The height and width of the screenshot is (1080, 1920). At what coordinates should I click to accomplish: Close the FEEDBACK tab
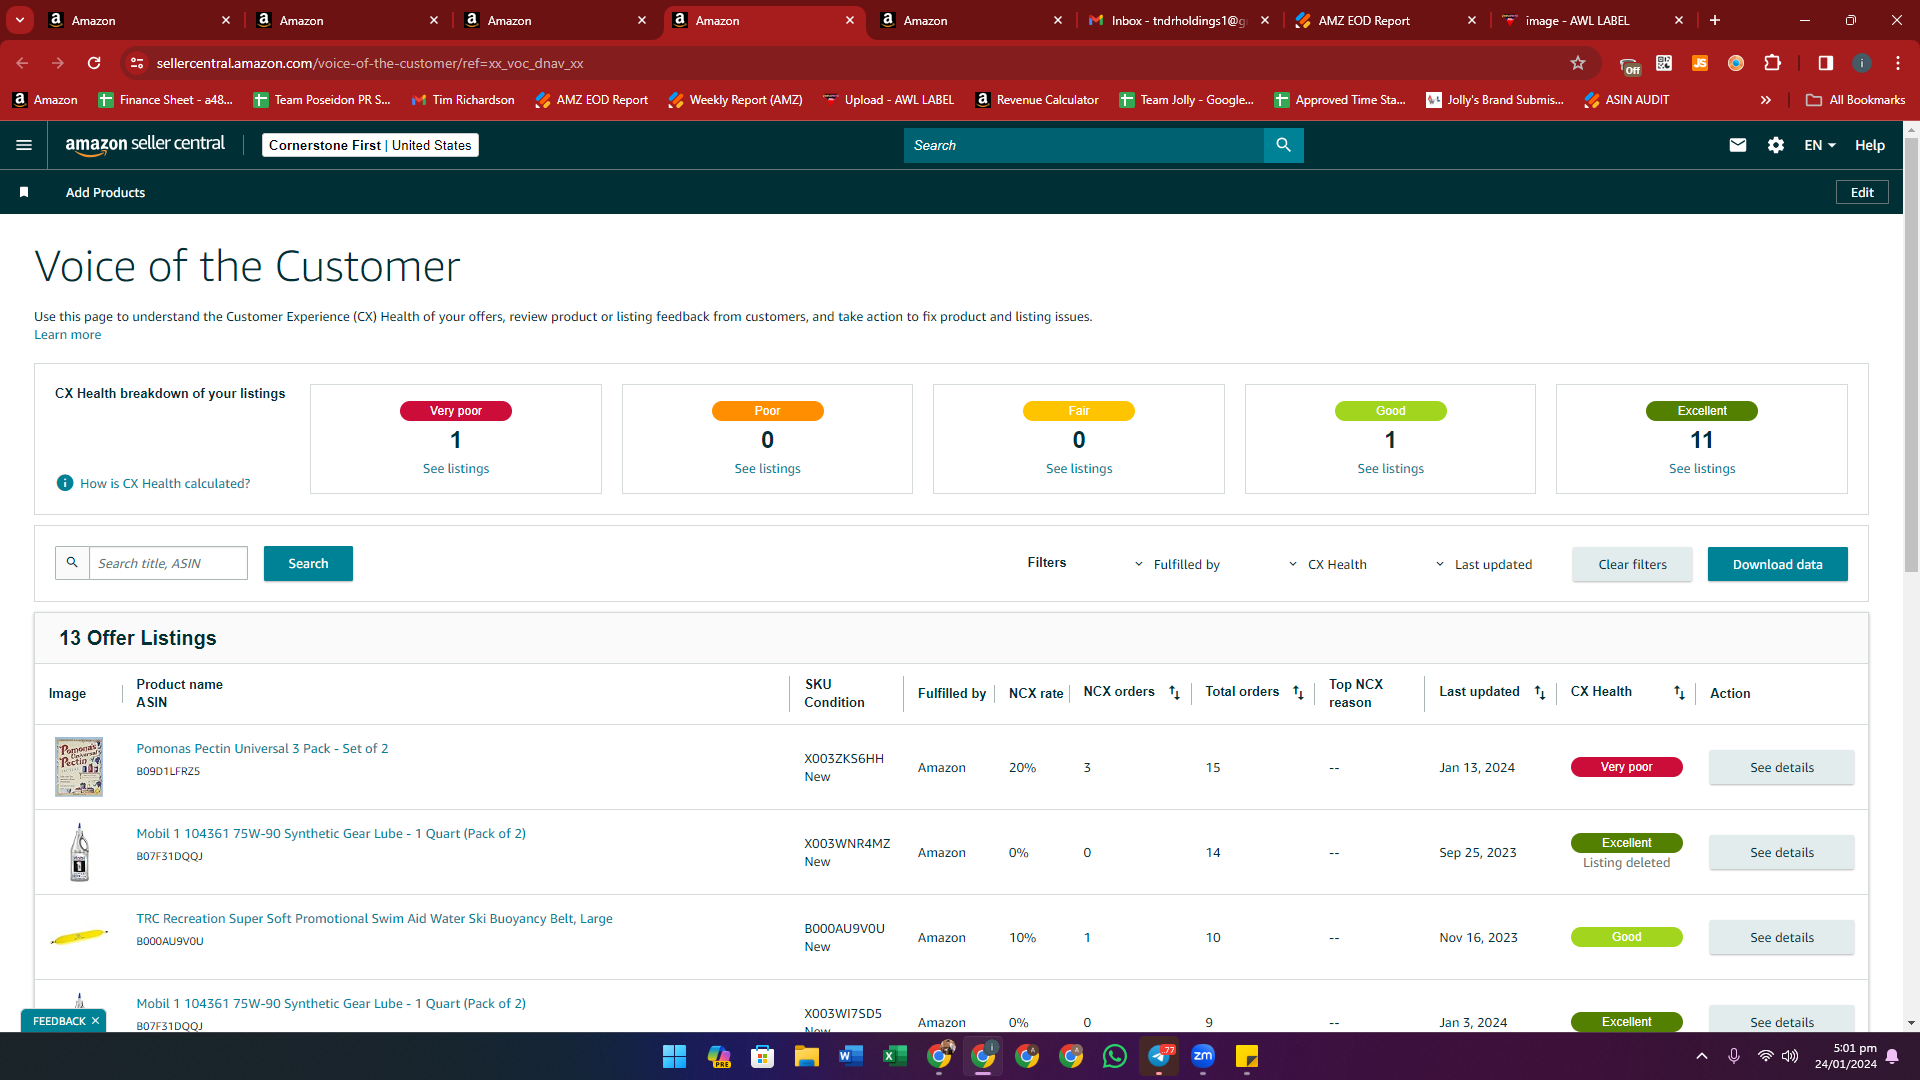95,1021
